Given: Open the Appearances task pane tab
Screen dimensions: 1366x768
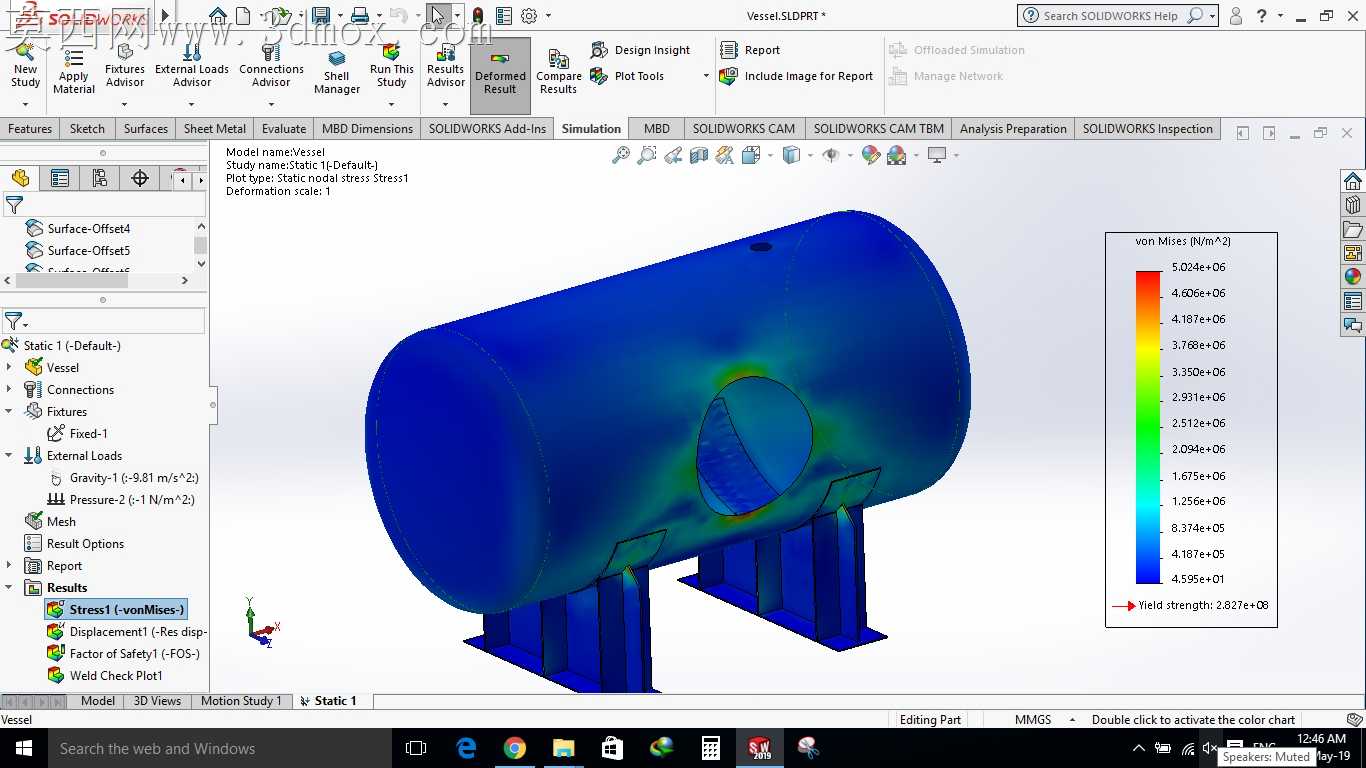Looking at the screenshot, I should [x=1353, y=277].
